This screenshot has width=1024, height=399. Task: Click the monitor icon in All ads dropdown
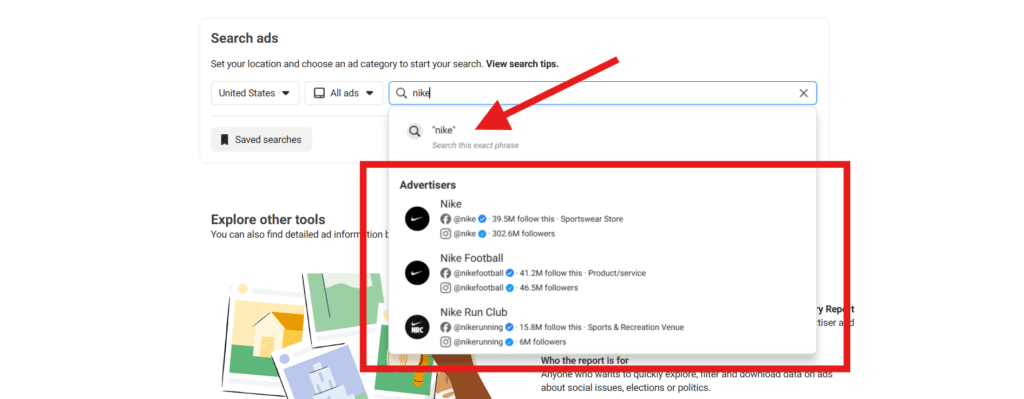click(x=319, y=93)
